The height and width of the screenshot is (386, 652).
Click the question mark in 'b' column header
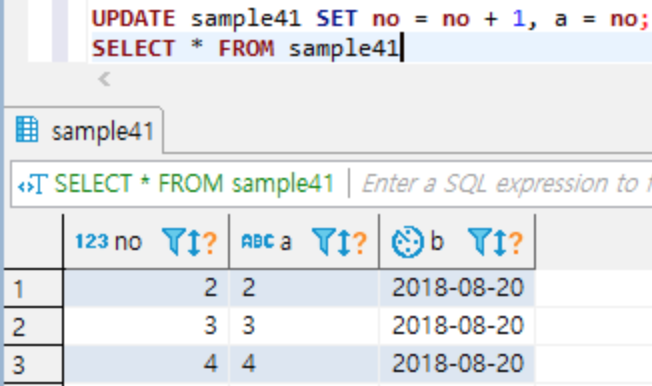click(x=516, y=242)
